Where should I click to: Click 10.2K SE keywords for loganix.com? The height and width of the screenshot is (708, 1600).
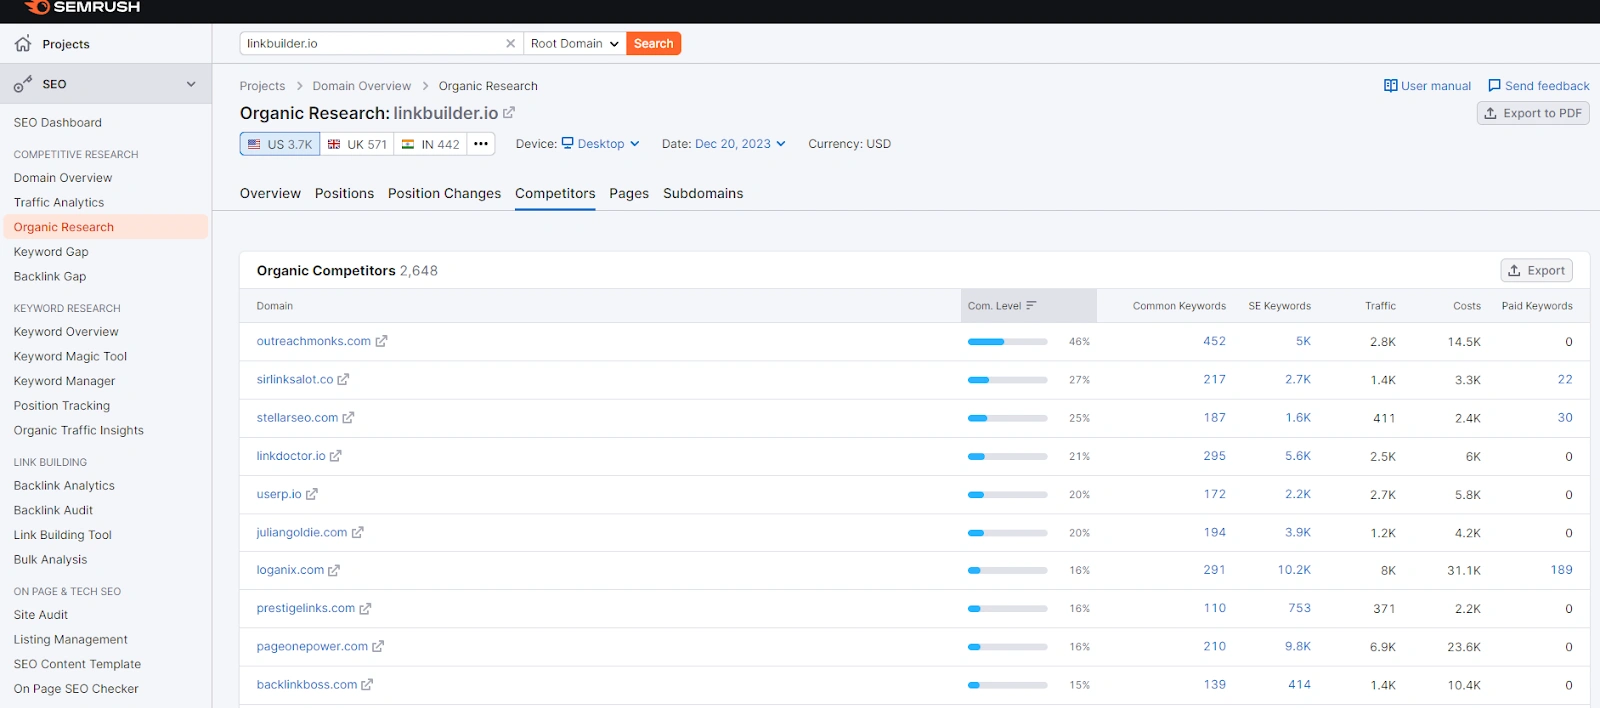[x=1294, y=570]
